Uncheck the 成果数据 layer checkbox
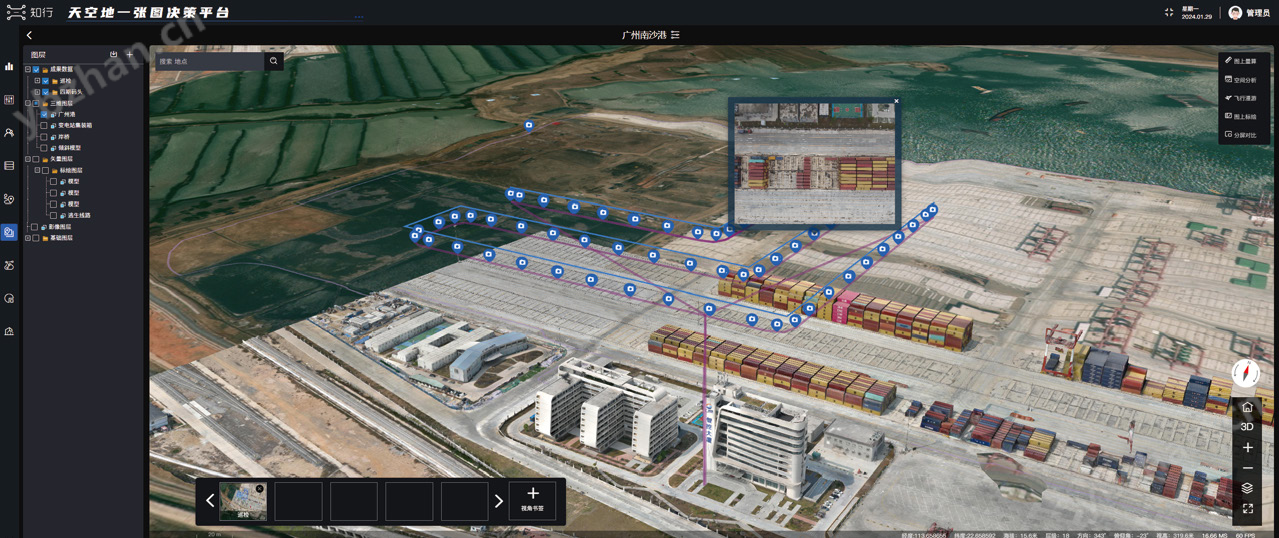Screen dimensions: 1279x538 [36, 69]
